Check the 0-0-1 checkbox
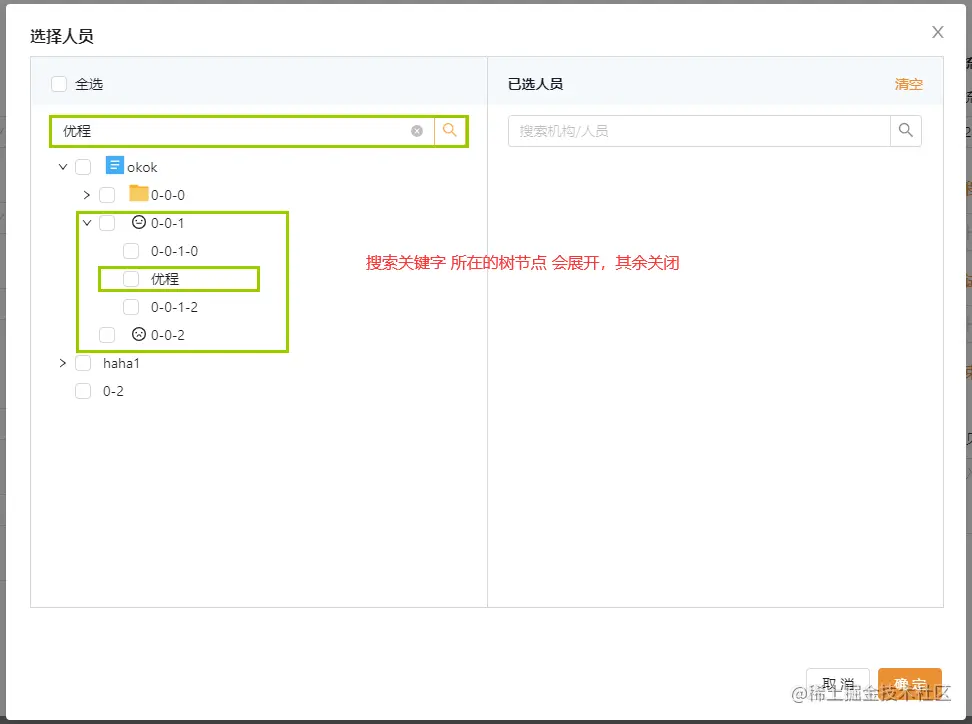This screenshot has height=724, width=972. pos(107,223)
